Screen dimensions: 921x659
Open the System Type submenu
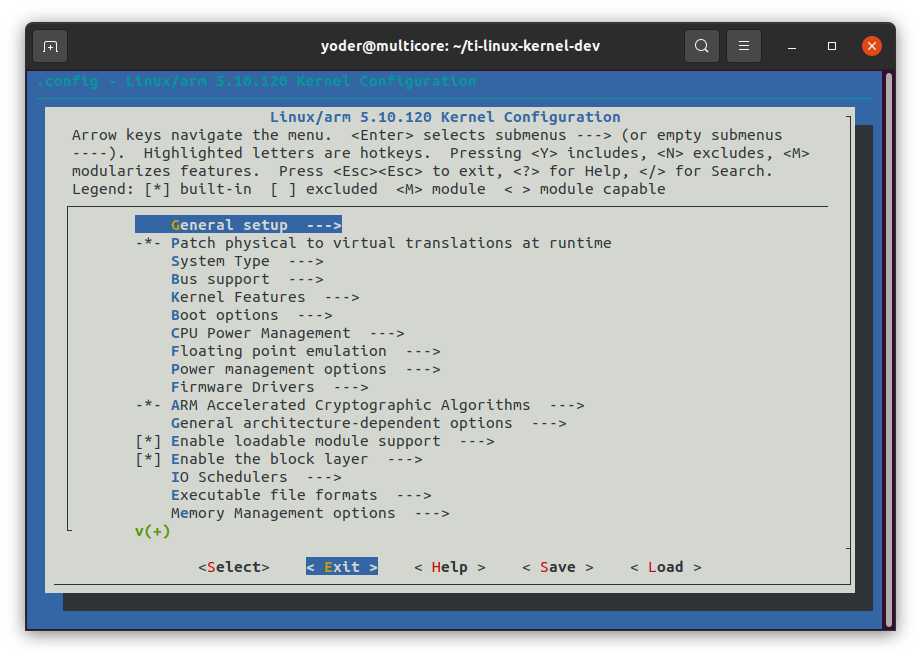click(x=247, y=261)
